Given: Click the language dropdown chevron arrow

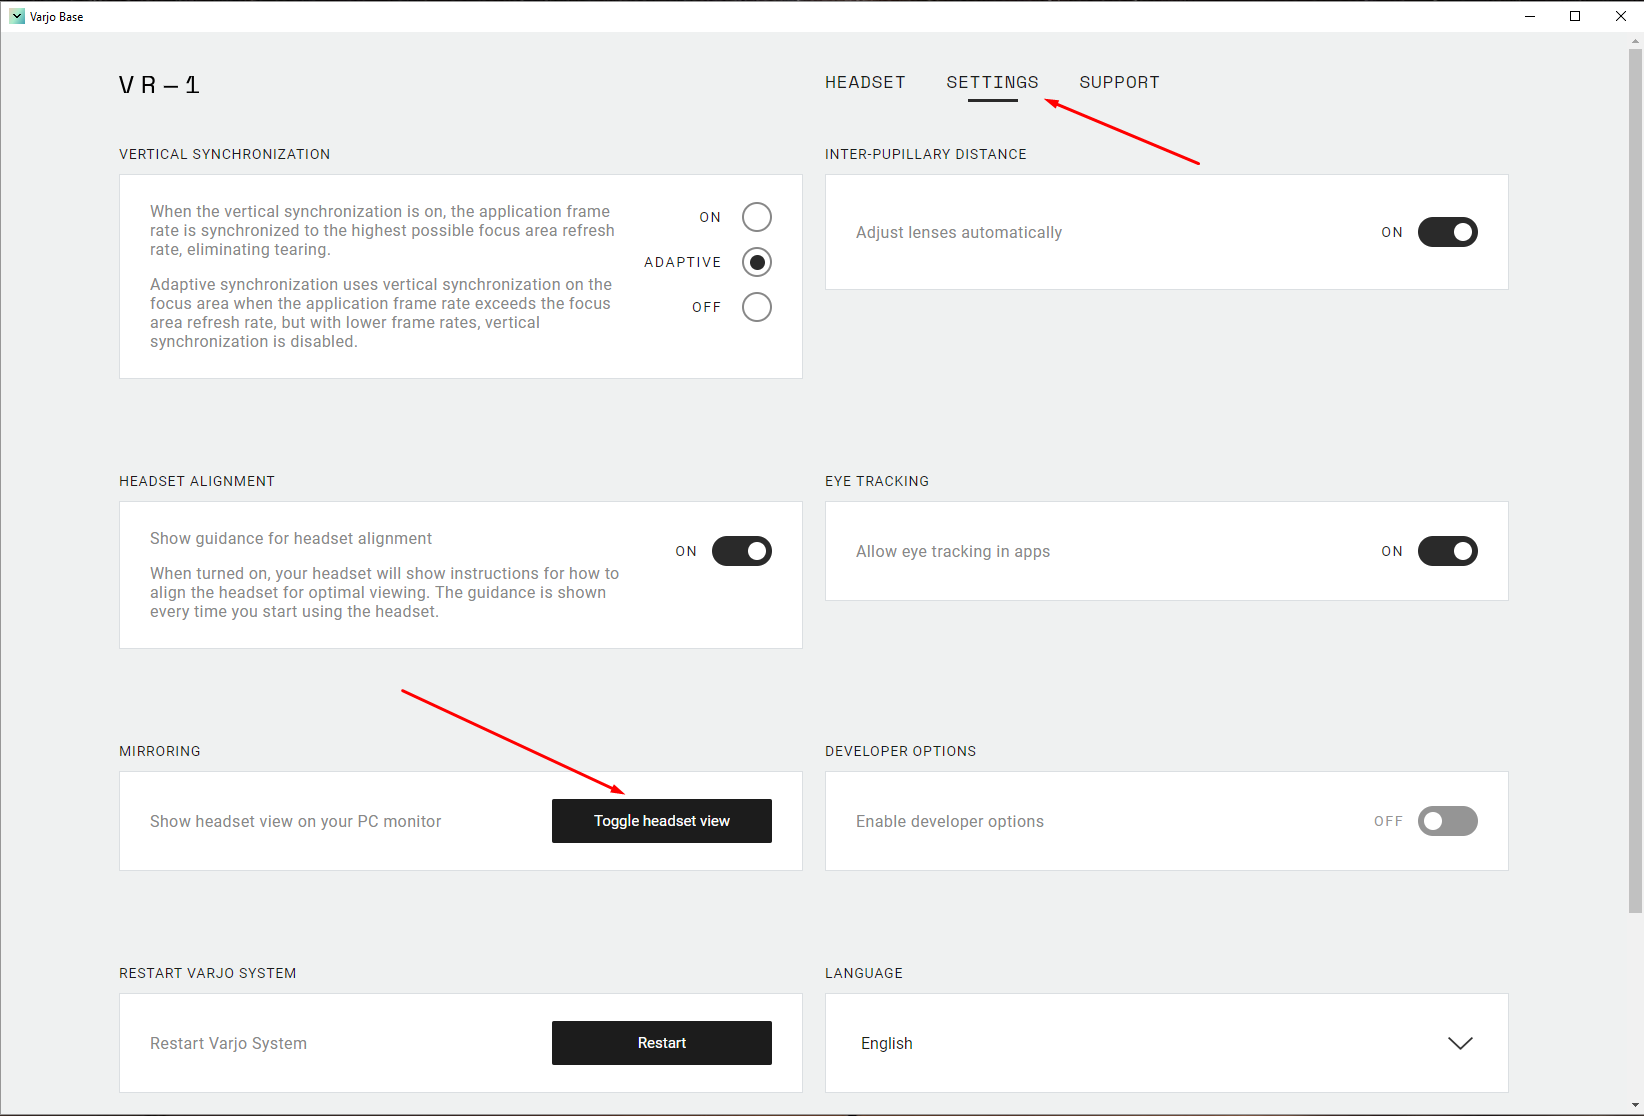Looking at the screenshot, I should click(1460, 1043).
